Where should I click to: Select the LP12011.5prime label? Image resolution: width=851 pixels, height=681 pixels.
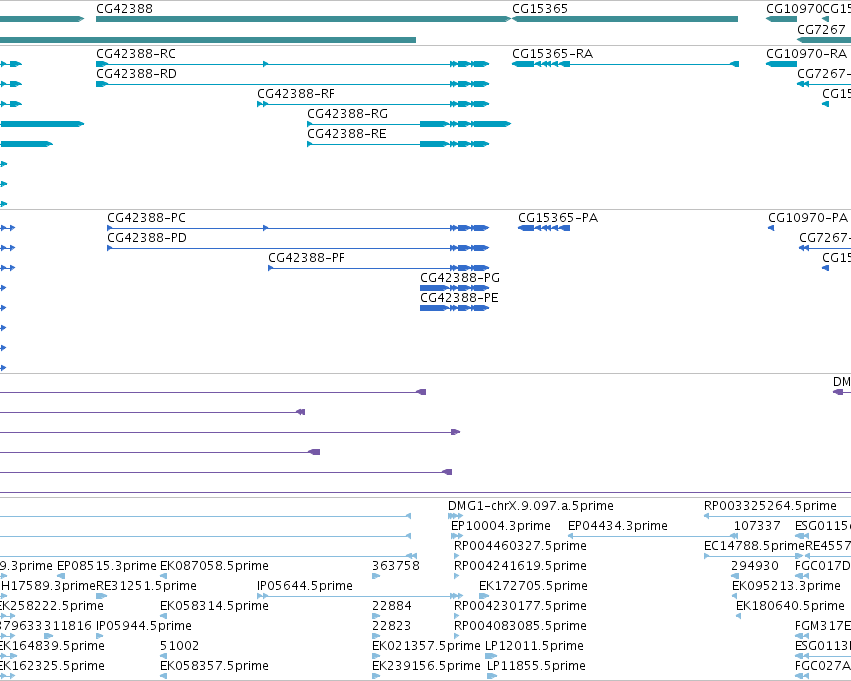point(535,647)
